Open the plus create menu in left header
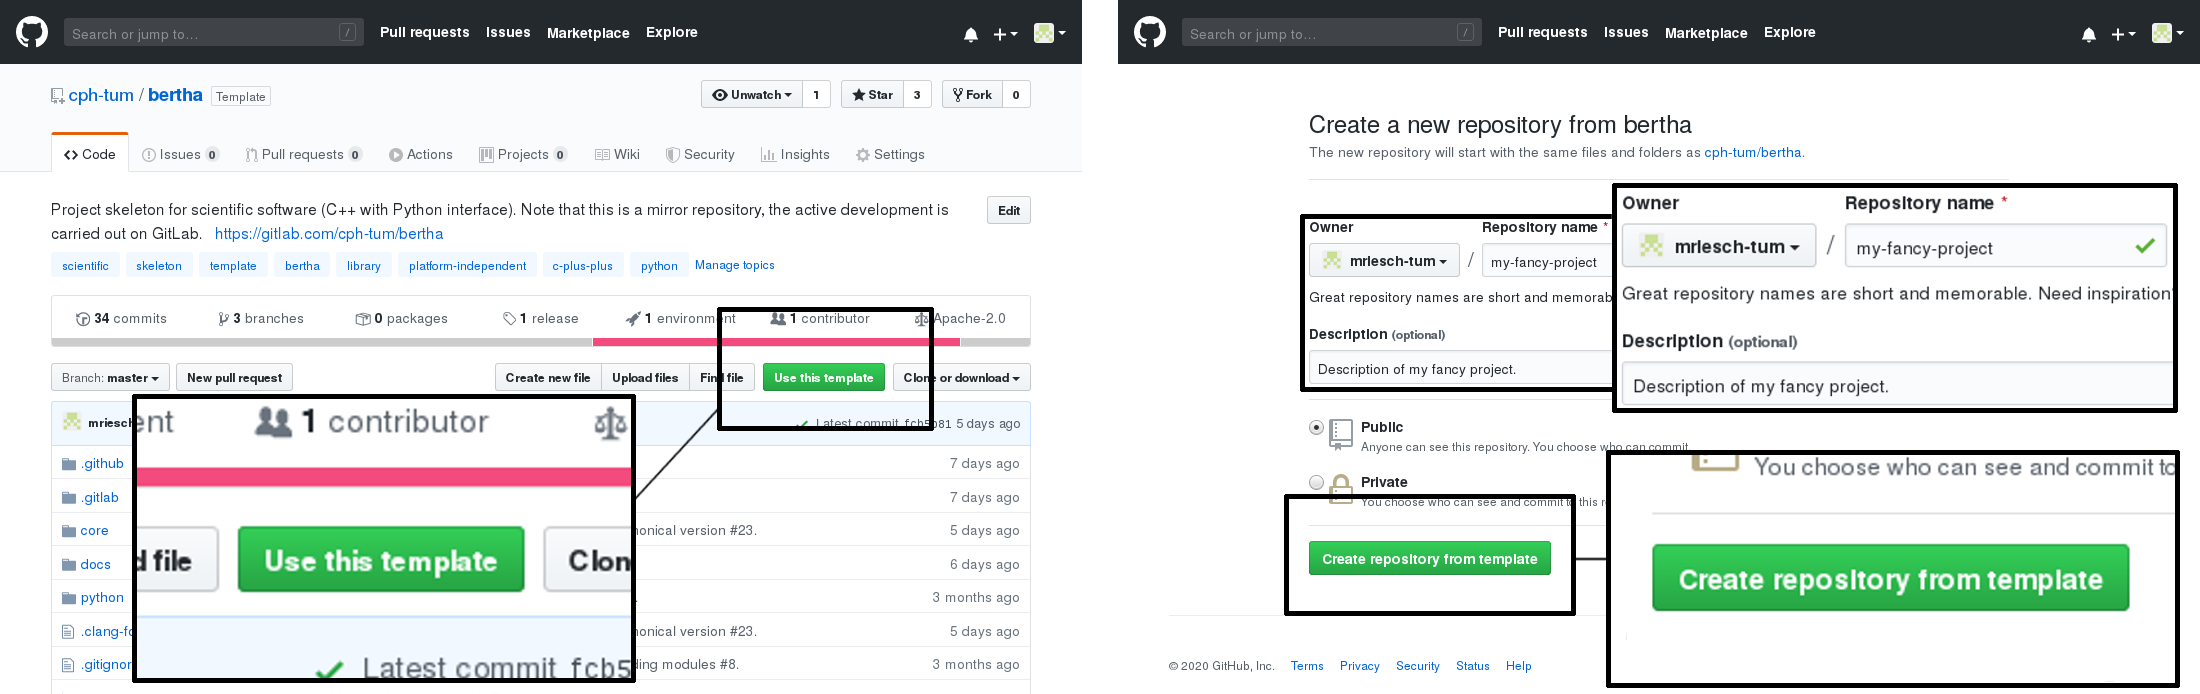This screenshot has width=2200, height=694. (x=1005, y=34)
